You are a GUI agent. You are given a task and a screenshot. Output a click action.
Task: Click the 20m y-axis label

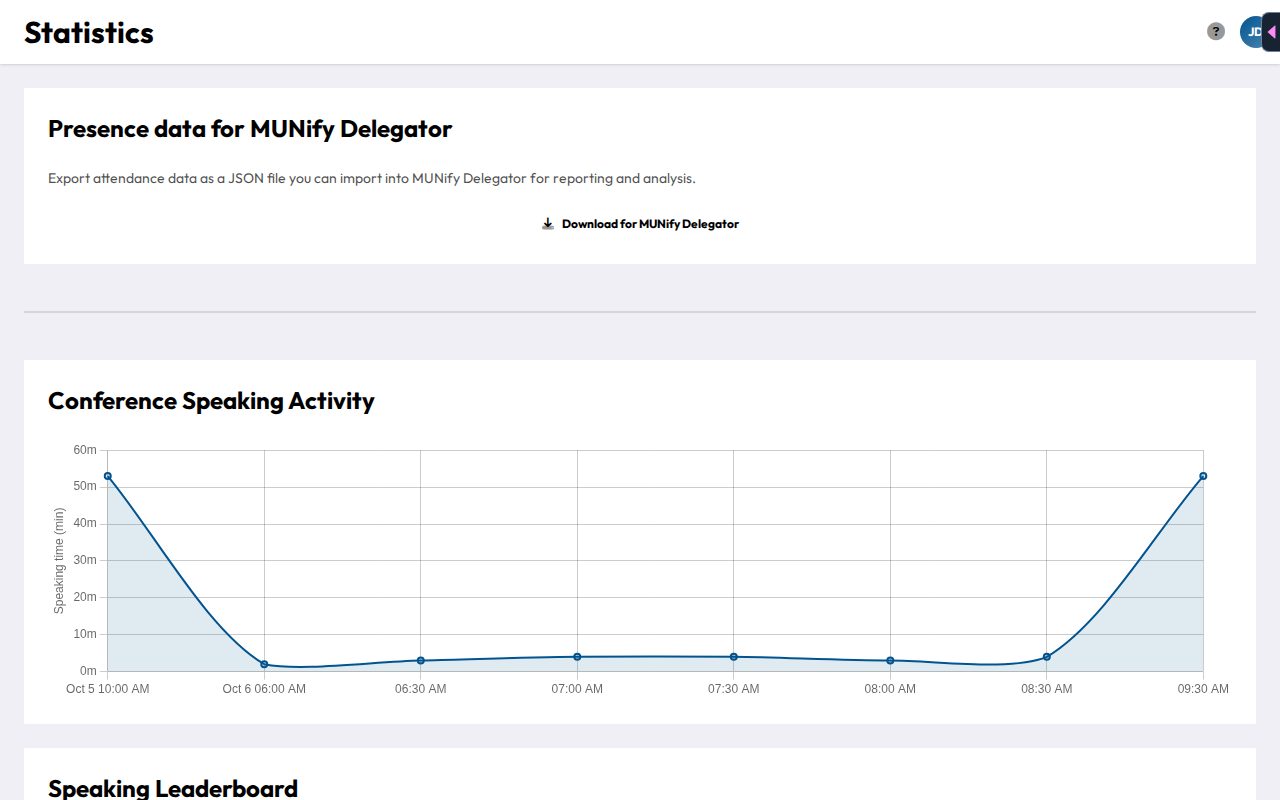(85, 597)
